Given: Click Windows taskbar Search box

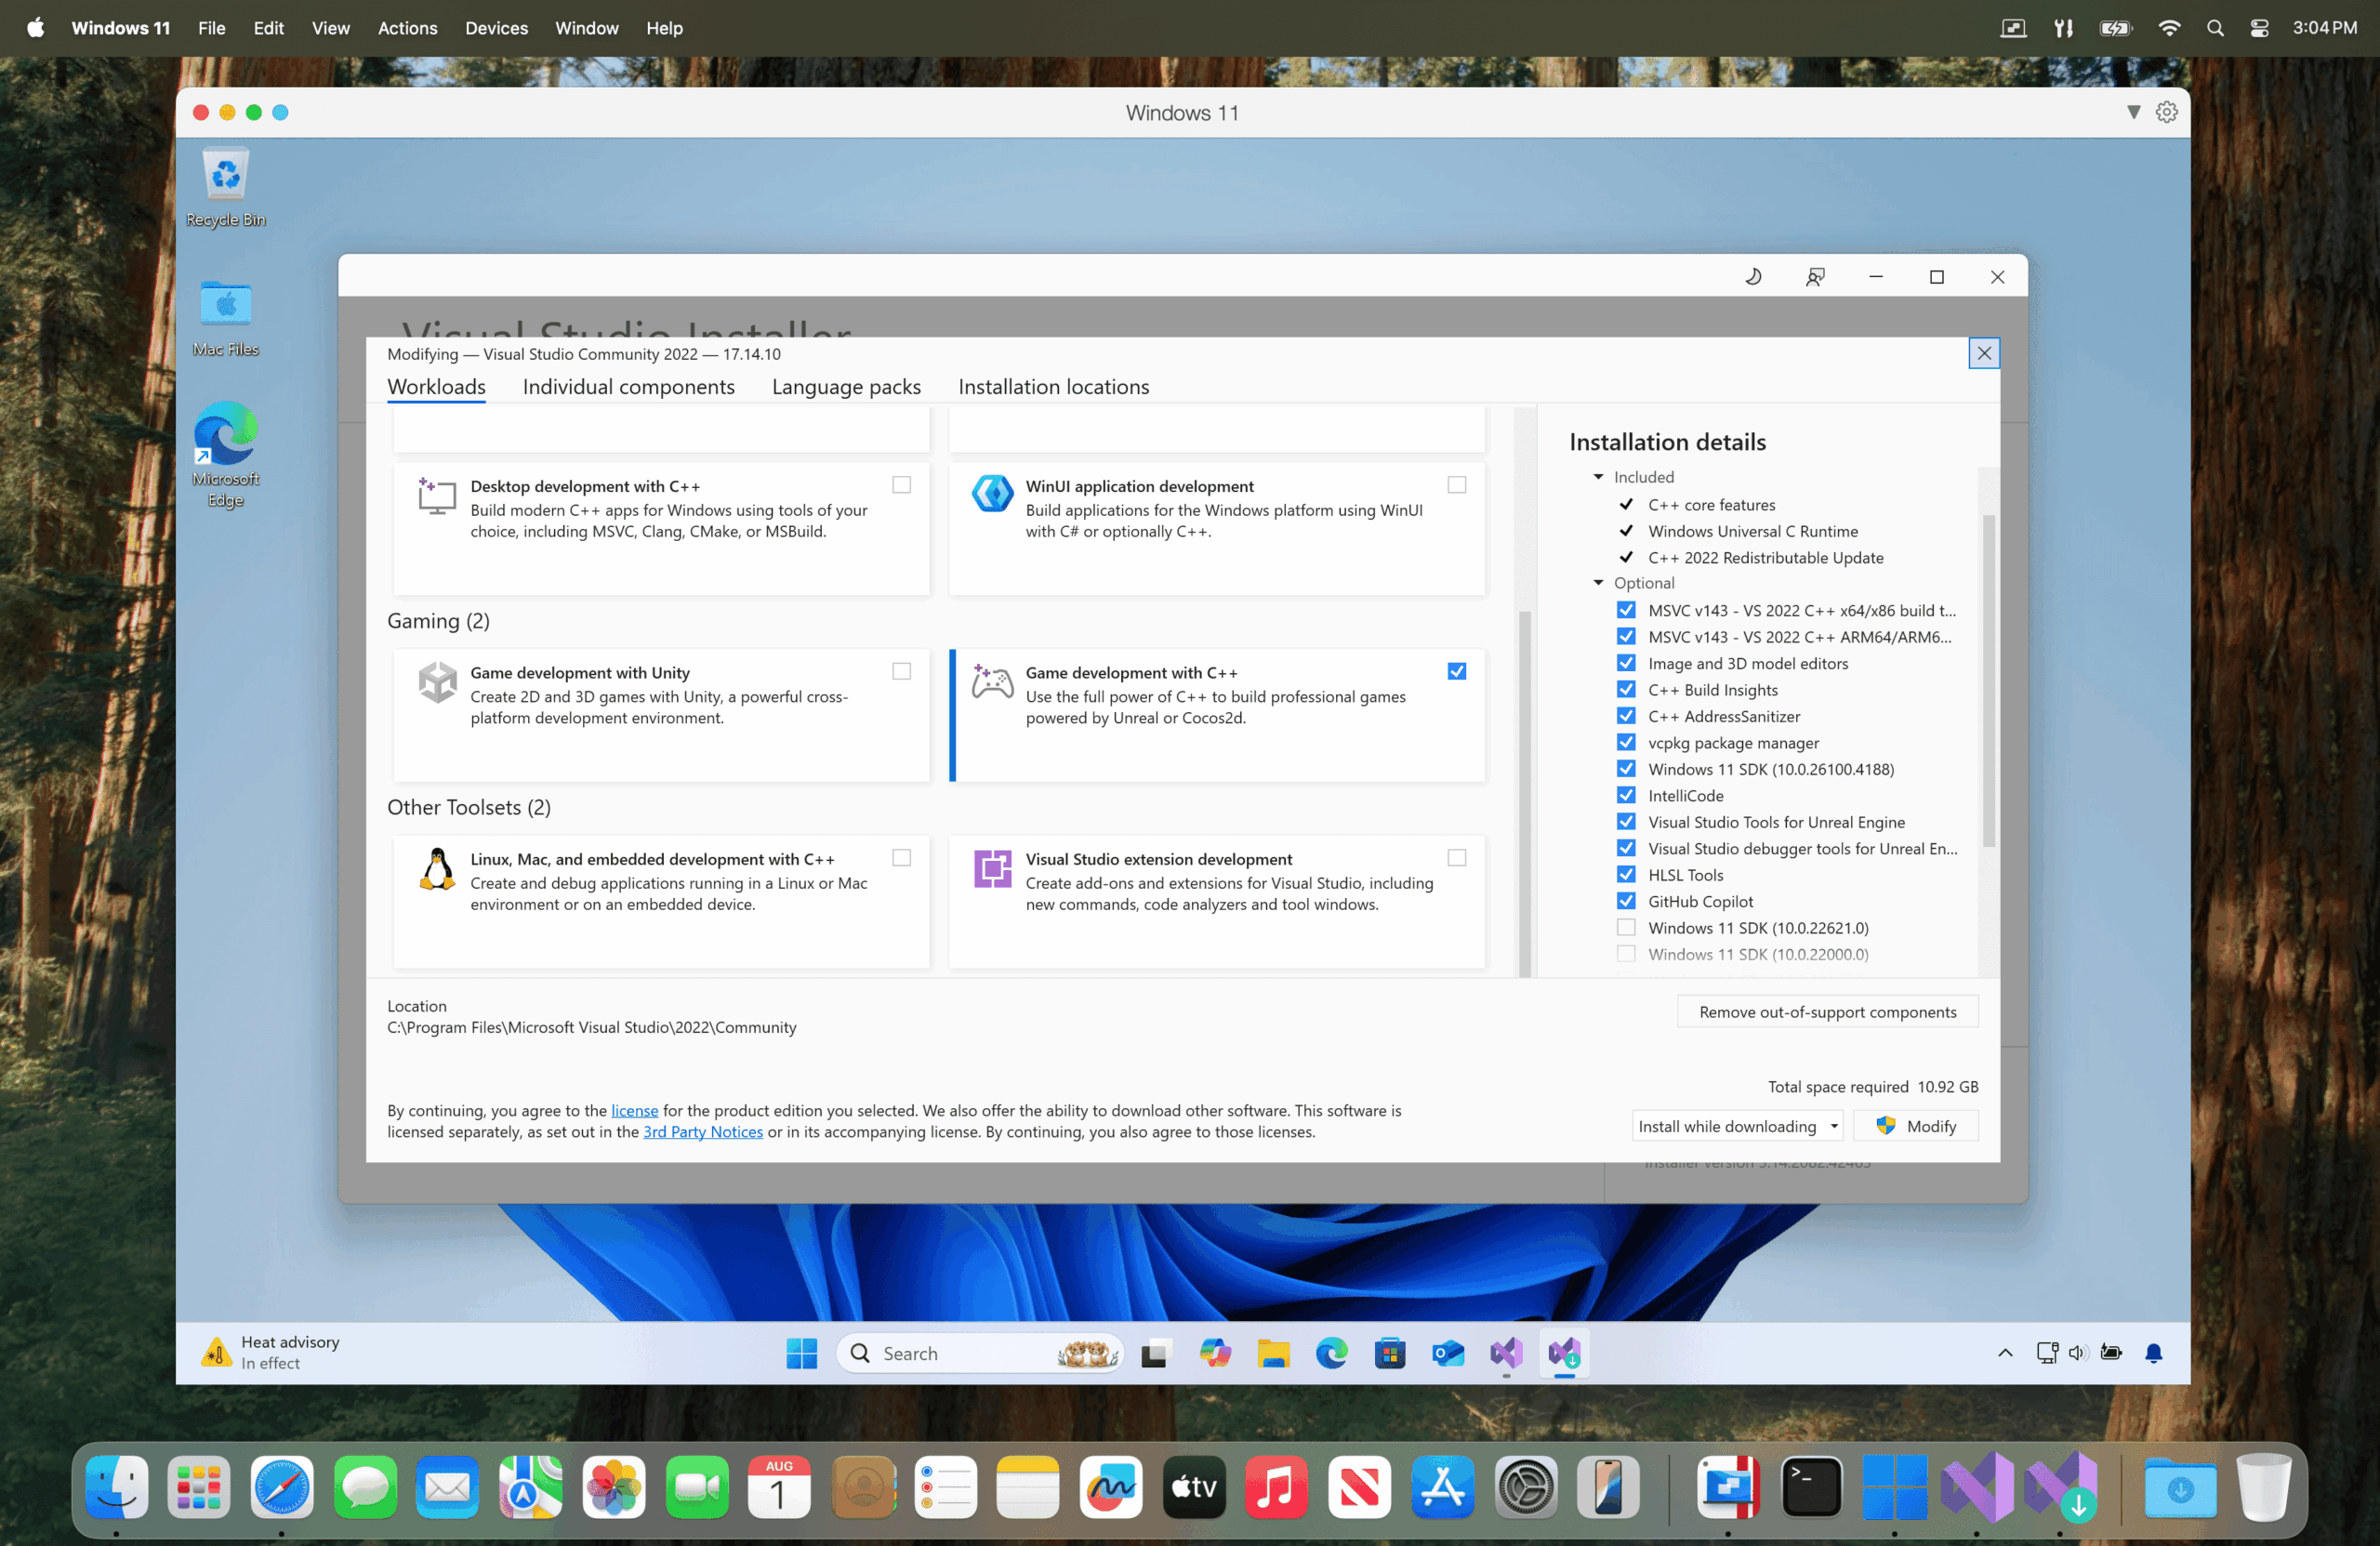Looking at the screenshot, I should coord(978,1353).
